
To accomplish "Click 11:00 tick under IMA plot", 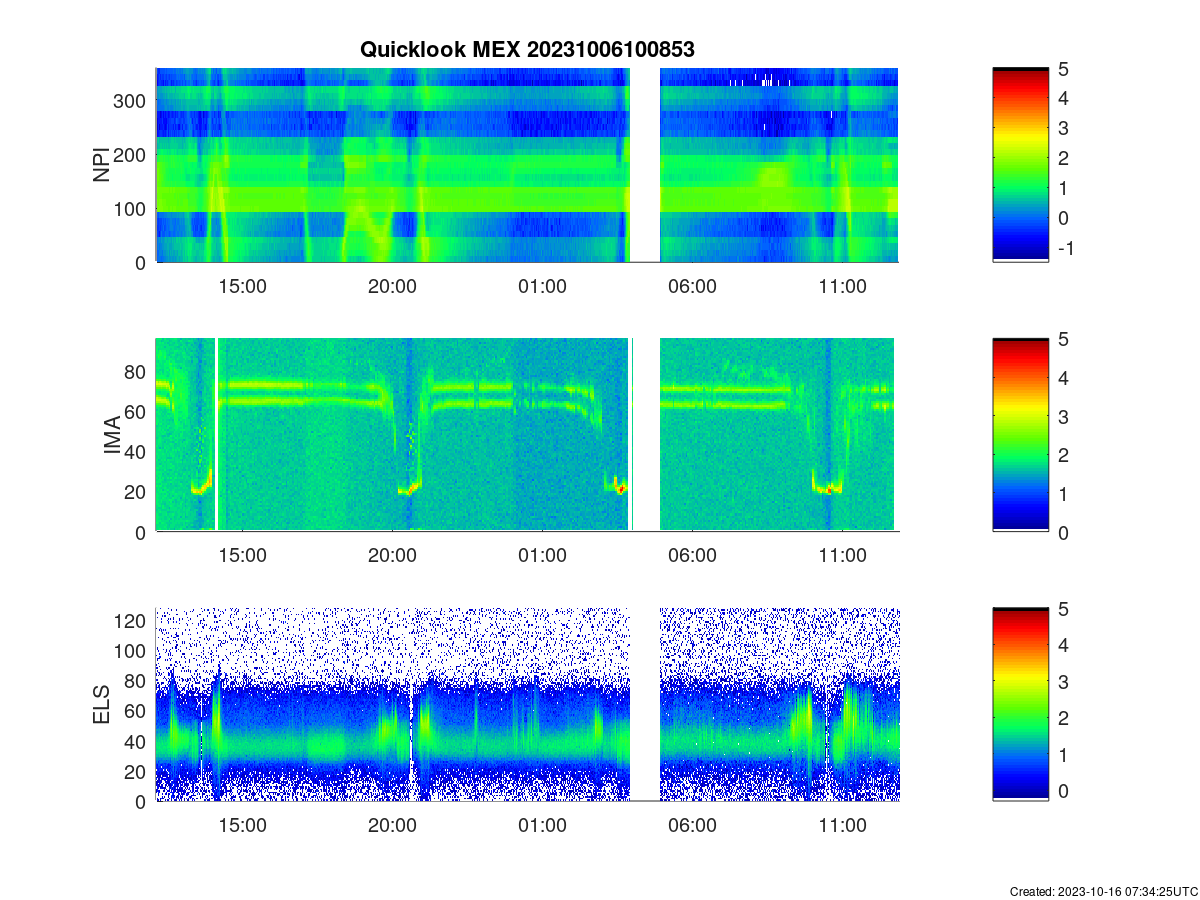I will click(x=842, y=556).
